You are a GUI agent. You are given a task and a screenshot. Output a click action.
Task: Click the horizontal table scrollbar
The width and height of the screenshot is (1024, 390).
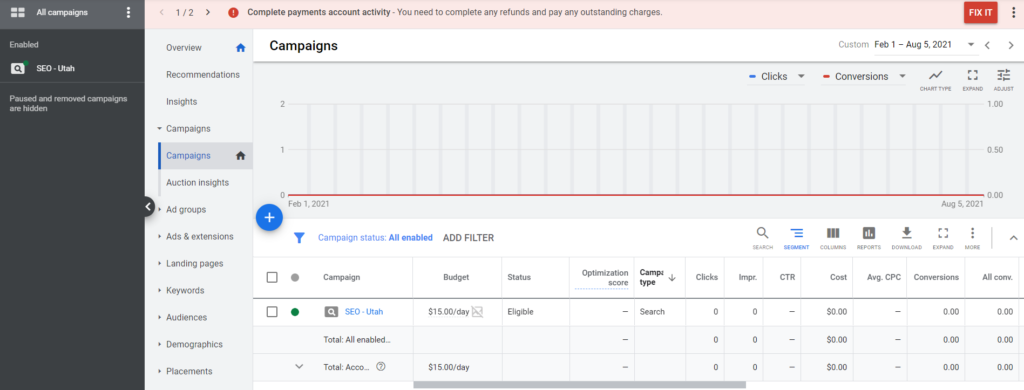pos(579,385)
